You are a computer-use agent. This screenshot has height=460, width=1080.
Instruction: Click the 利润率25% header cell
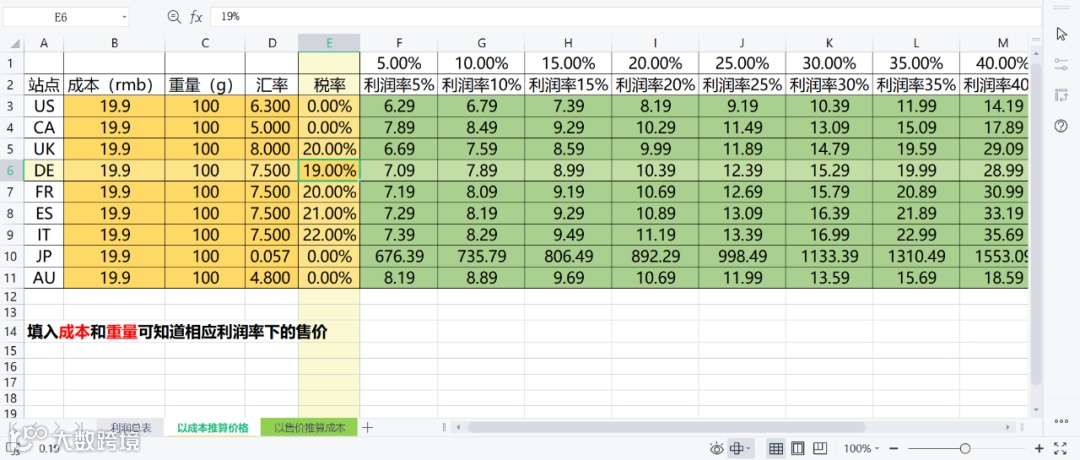742,85
